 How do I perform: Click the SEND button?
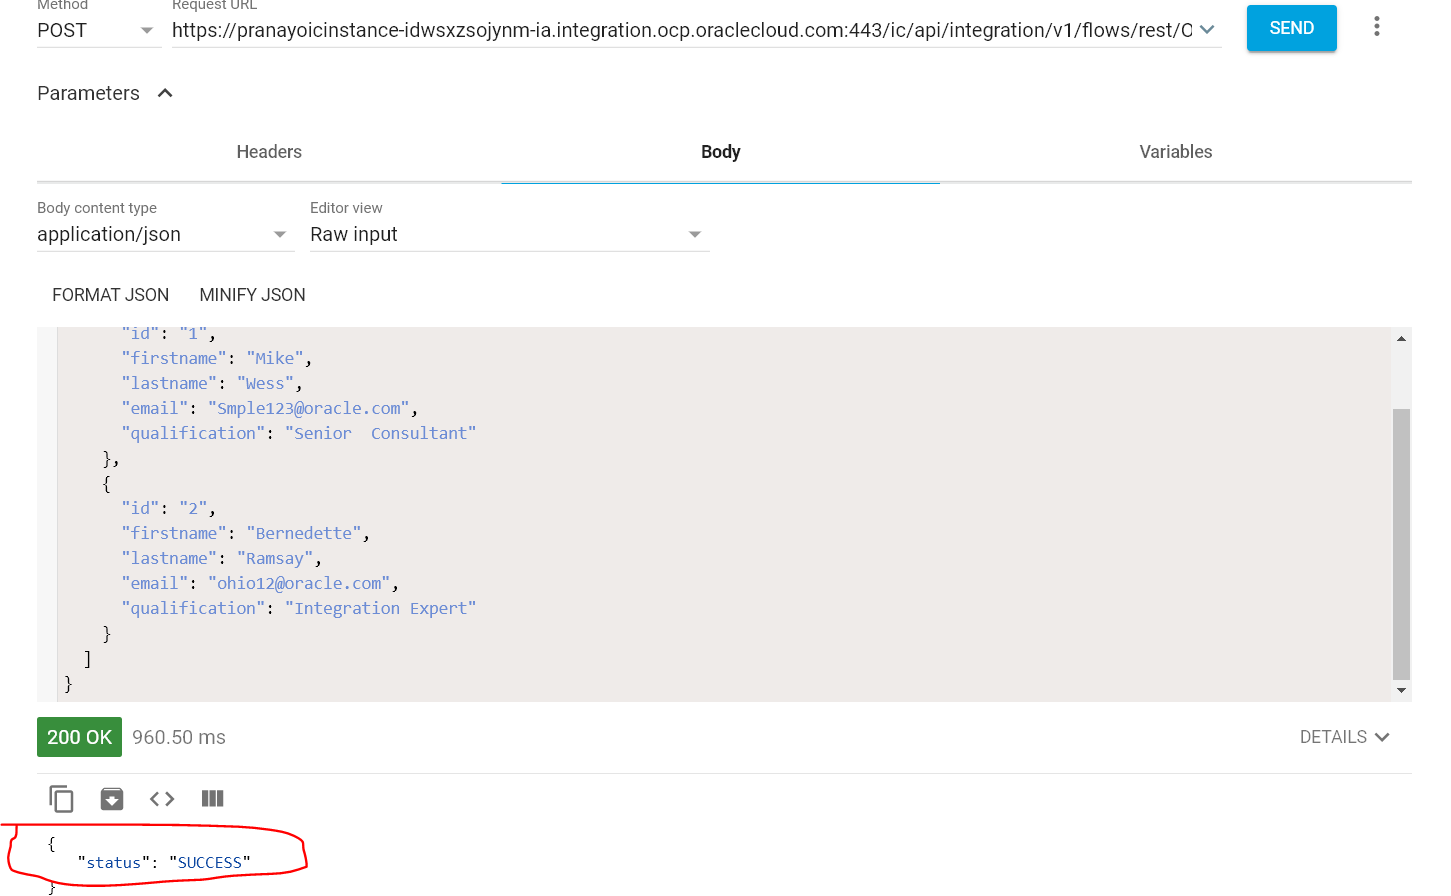1291,28
